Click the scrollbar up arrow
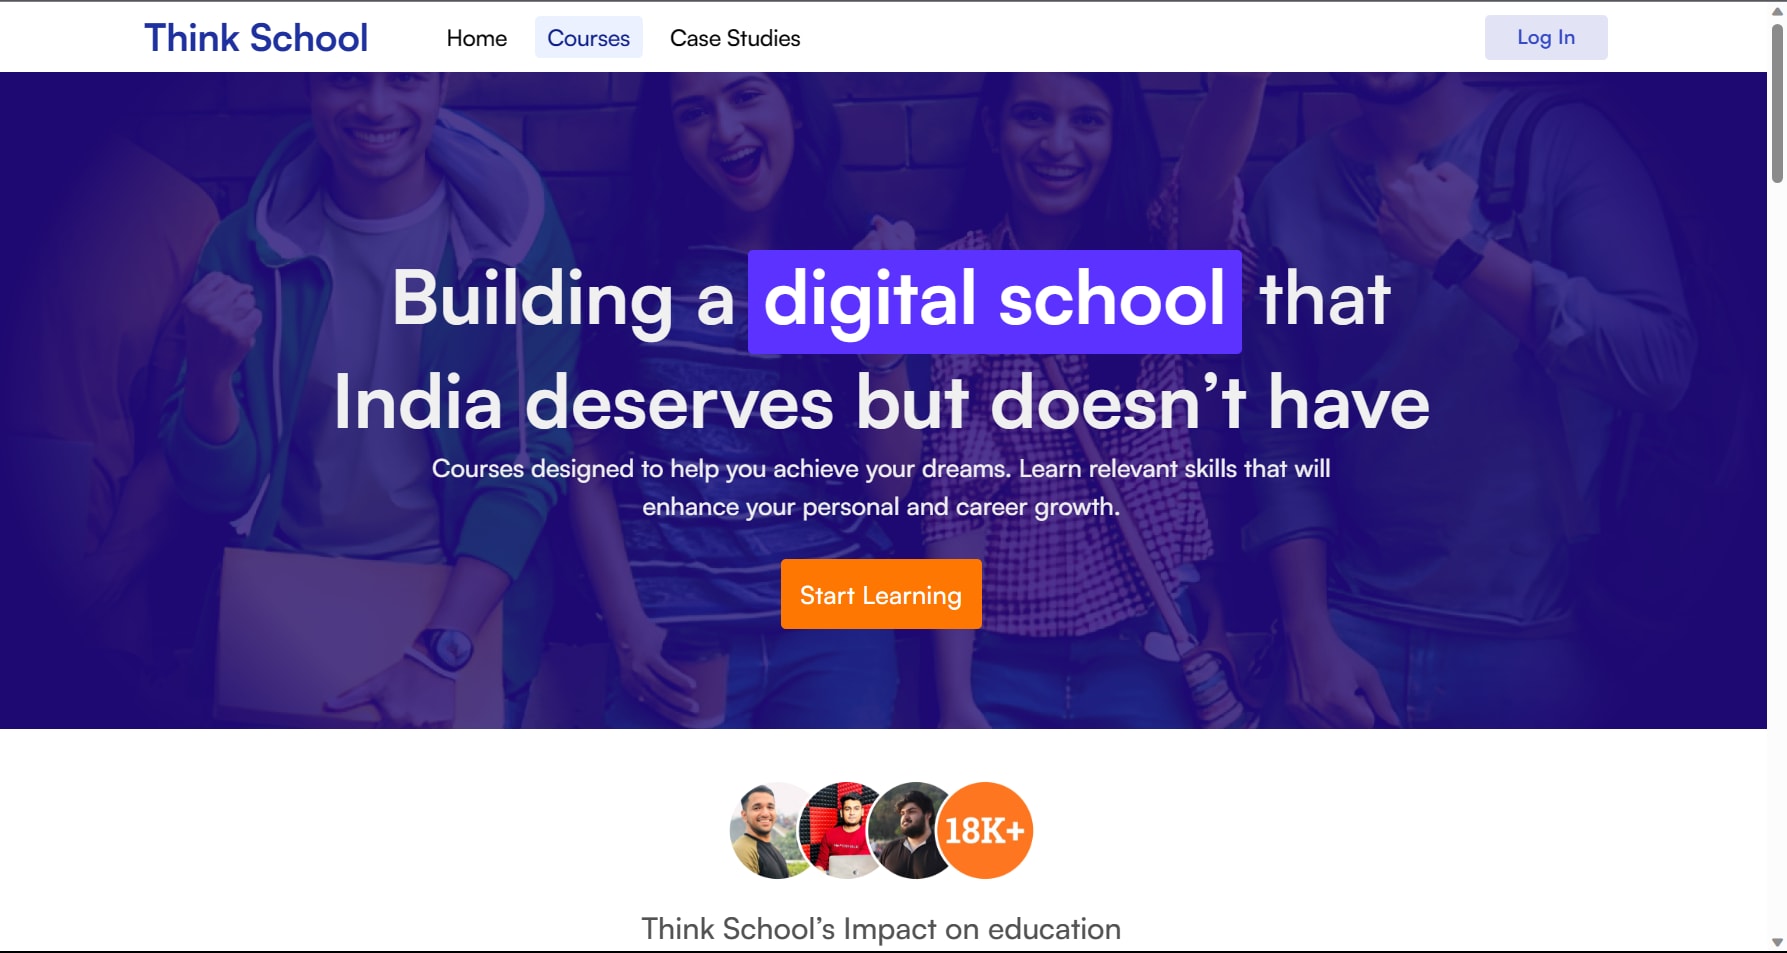The height and width of the screenshot is (953, 1787). pos(1777,10)
